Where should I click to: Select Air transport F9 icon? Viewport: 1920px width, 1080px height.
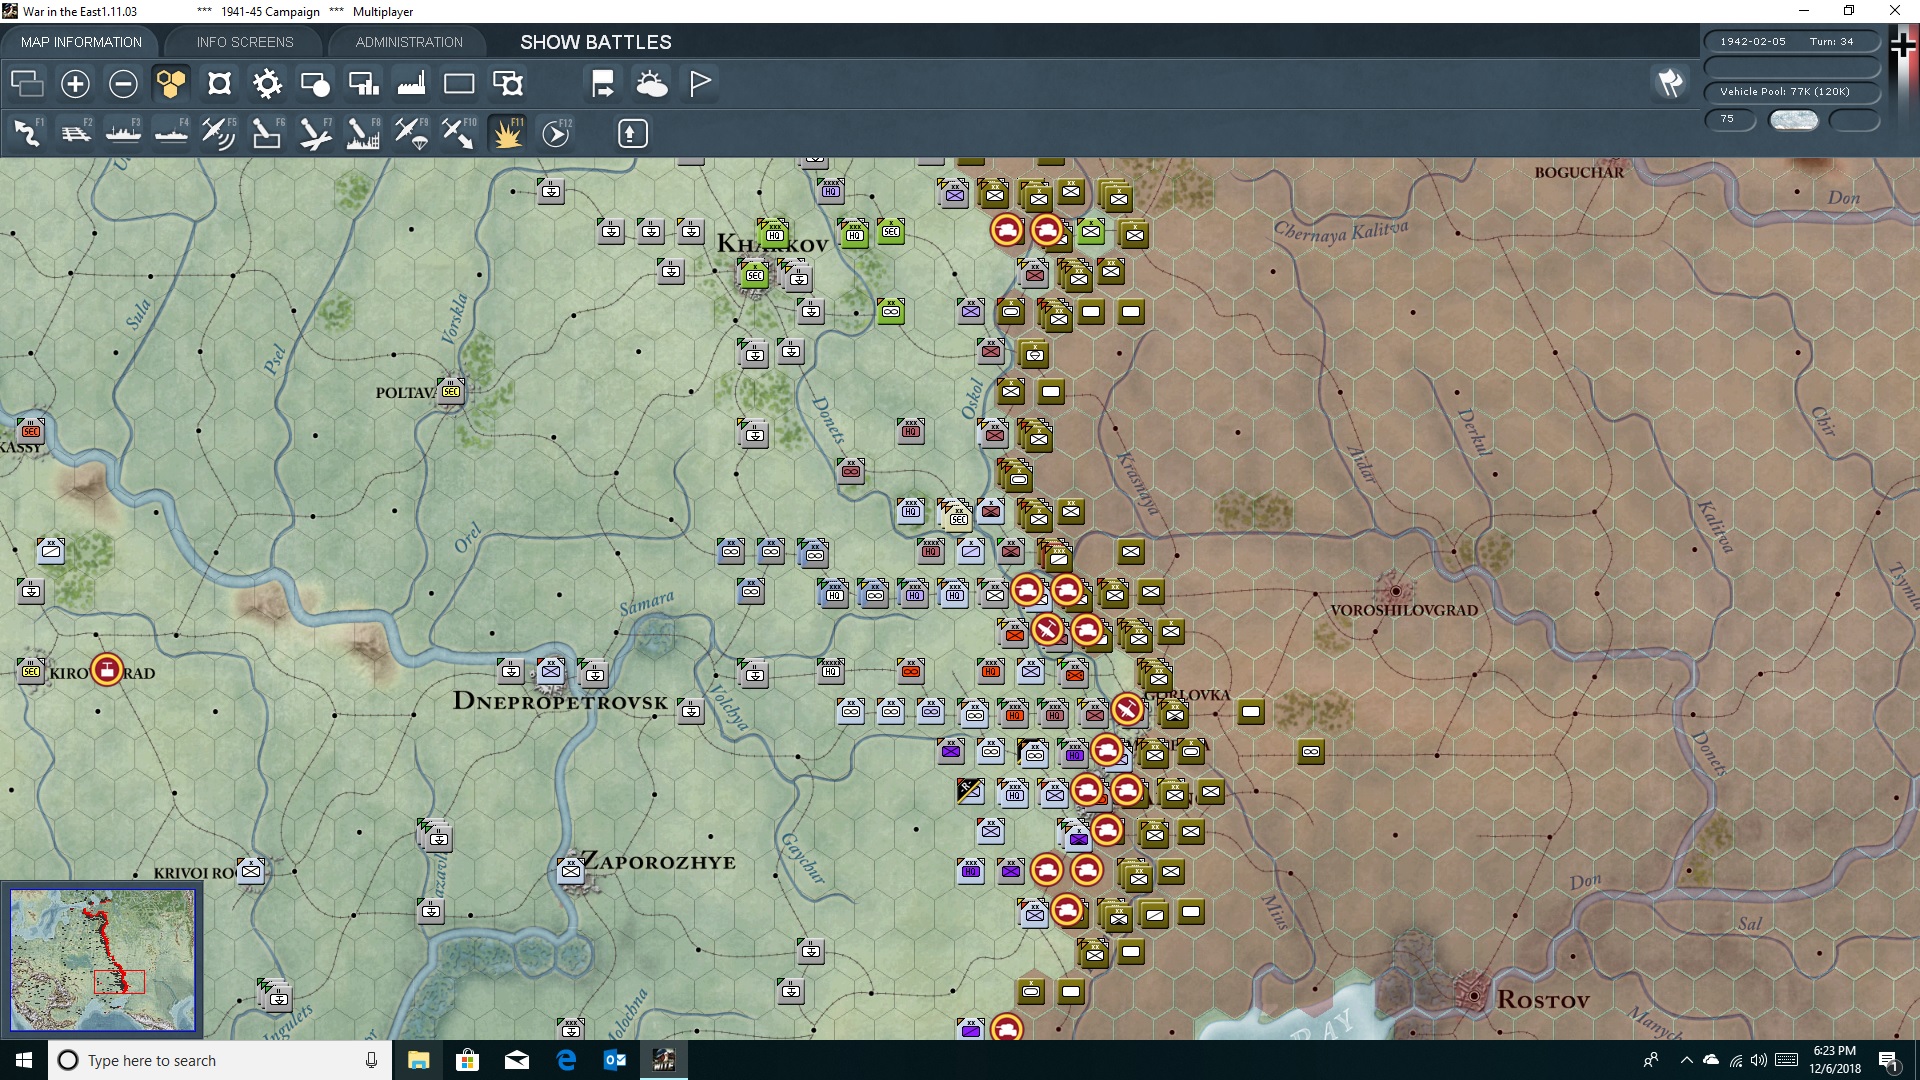[411, 133]
